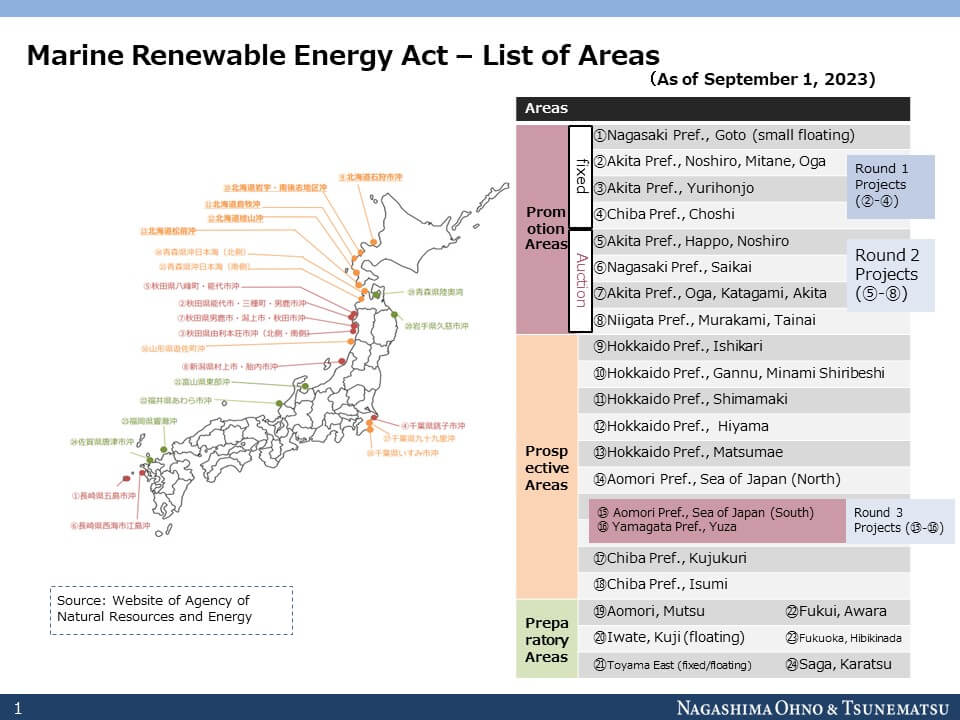This screenshot has height=720, width=960.
Task: Select the Fukui, Awara entry
Action: click(x=836, y=611)
